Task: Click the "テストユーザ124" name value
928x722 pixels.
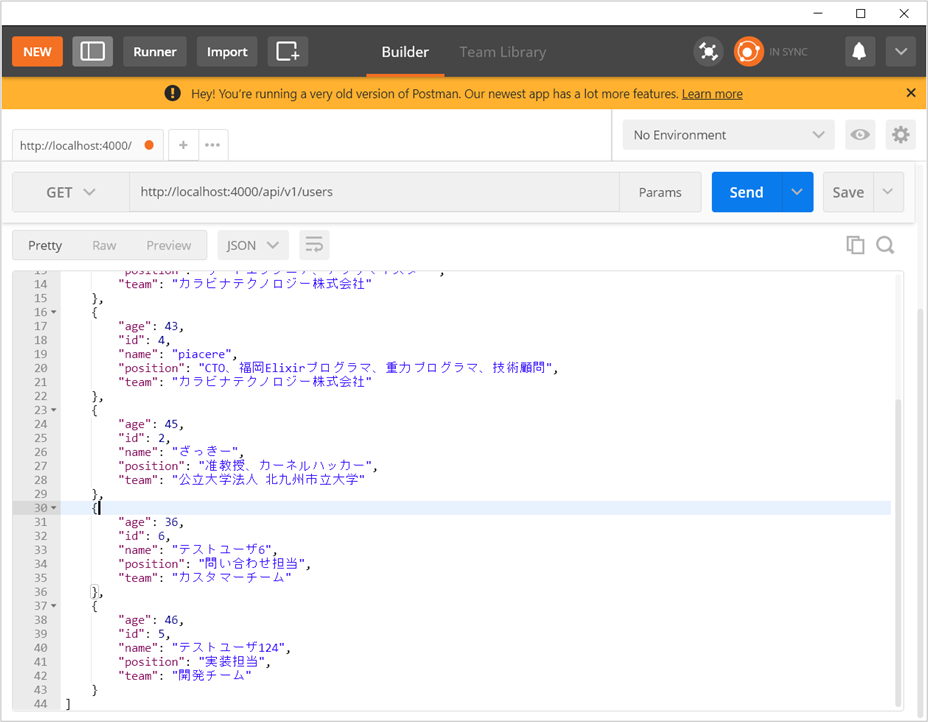Action: tap(228, 648)
